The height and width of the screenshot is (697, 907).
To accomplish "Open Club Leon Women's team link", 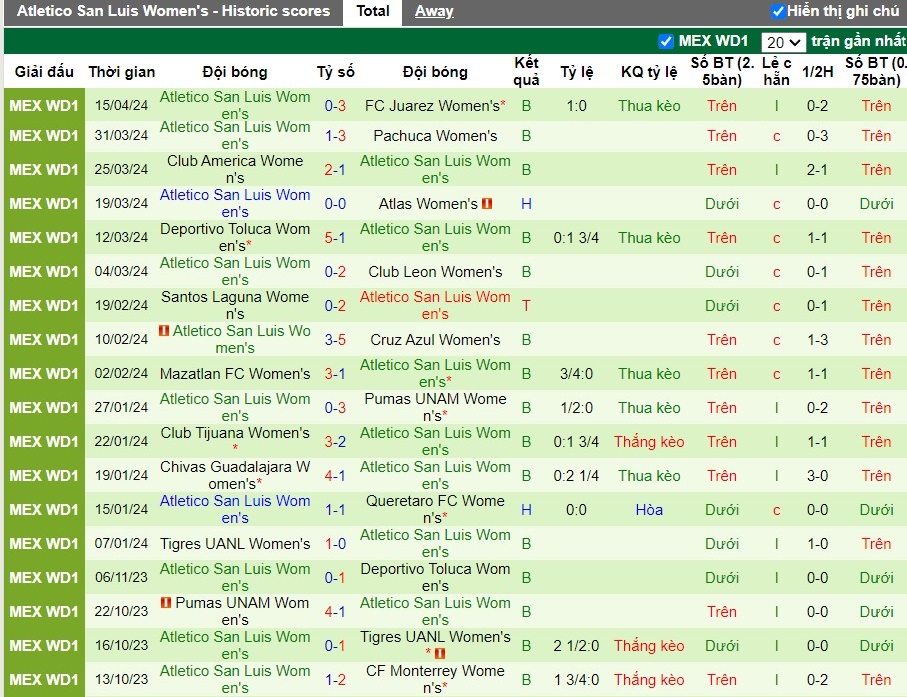I will pyautogui.click(x=435, y=272).
